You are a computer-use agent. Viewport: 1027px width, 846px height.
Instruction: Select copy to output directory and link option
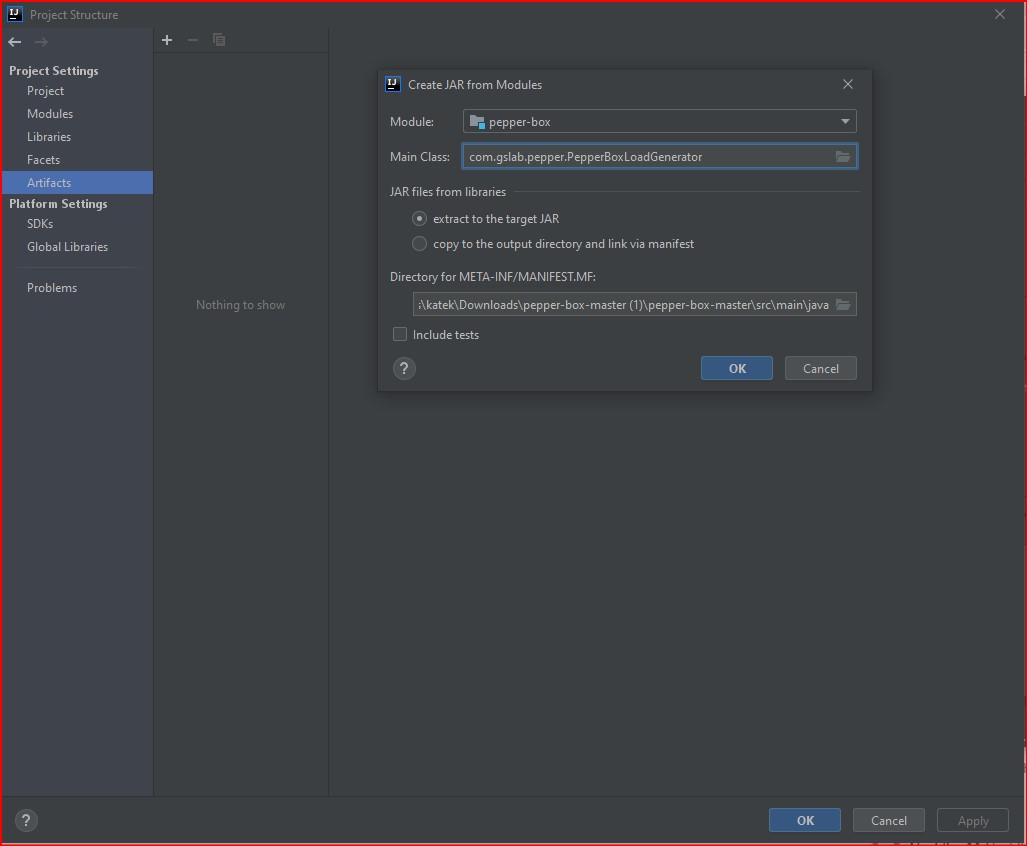pos(419,243)
